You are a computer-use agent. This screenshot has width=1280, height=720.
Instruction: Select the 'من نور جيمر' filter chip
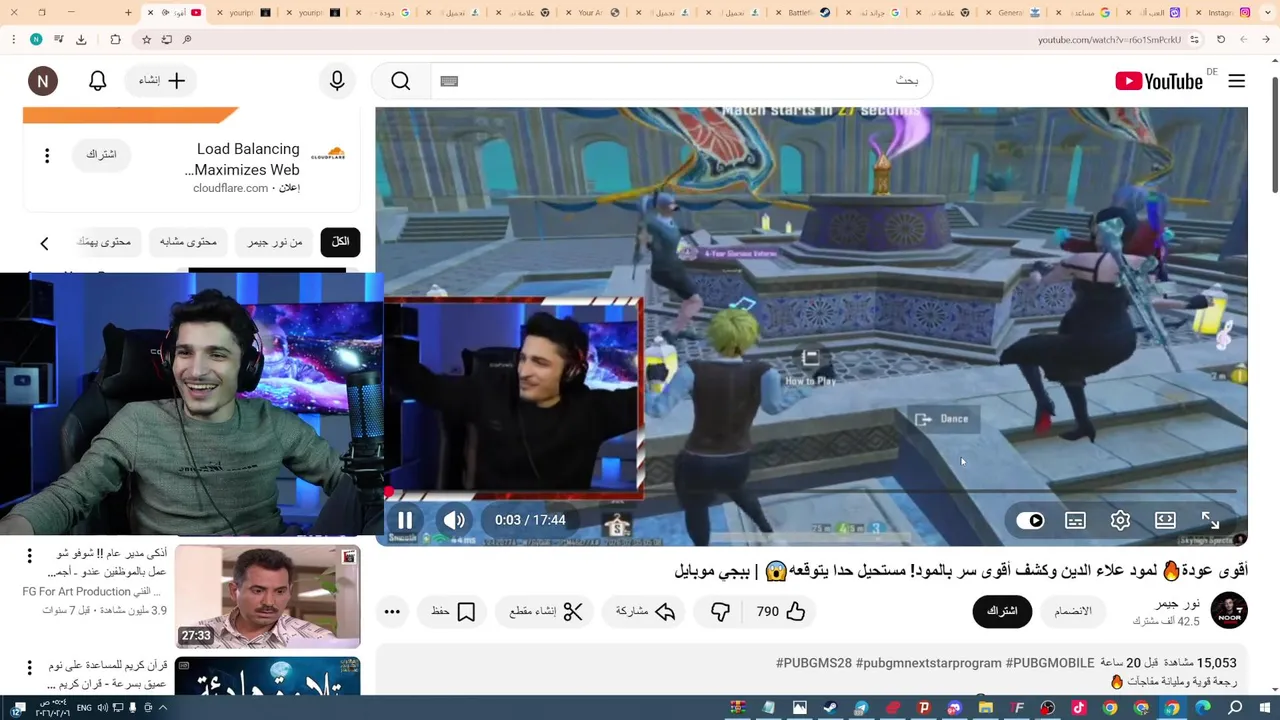pyautogui.click(x=274, y=242)
